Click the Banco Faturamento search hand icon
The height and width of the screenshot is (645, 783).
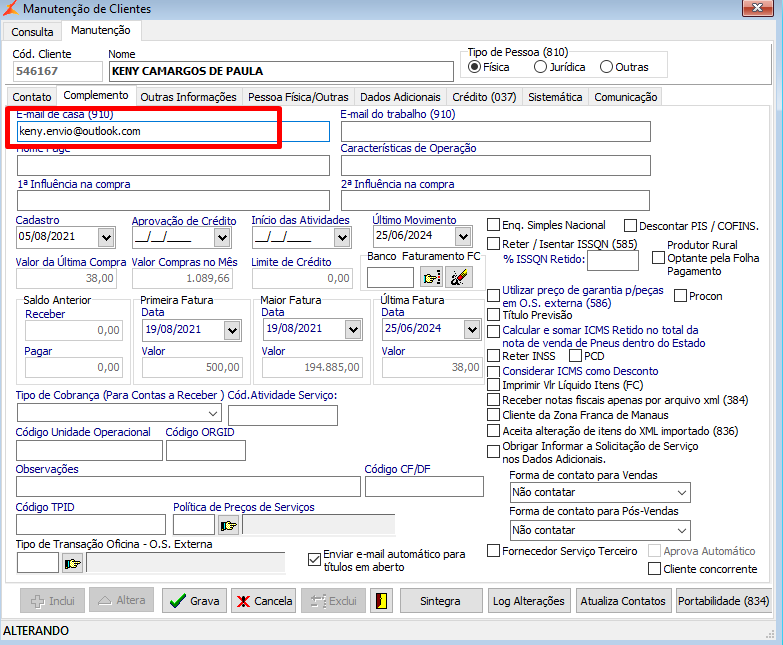pos(431,278)
